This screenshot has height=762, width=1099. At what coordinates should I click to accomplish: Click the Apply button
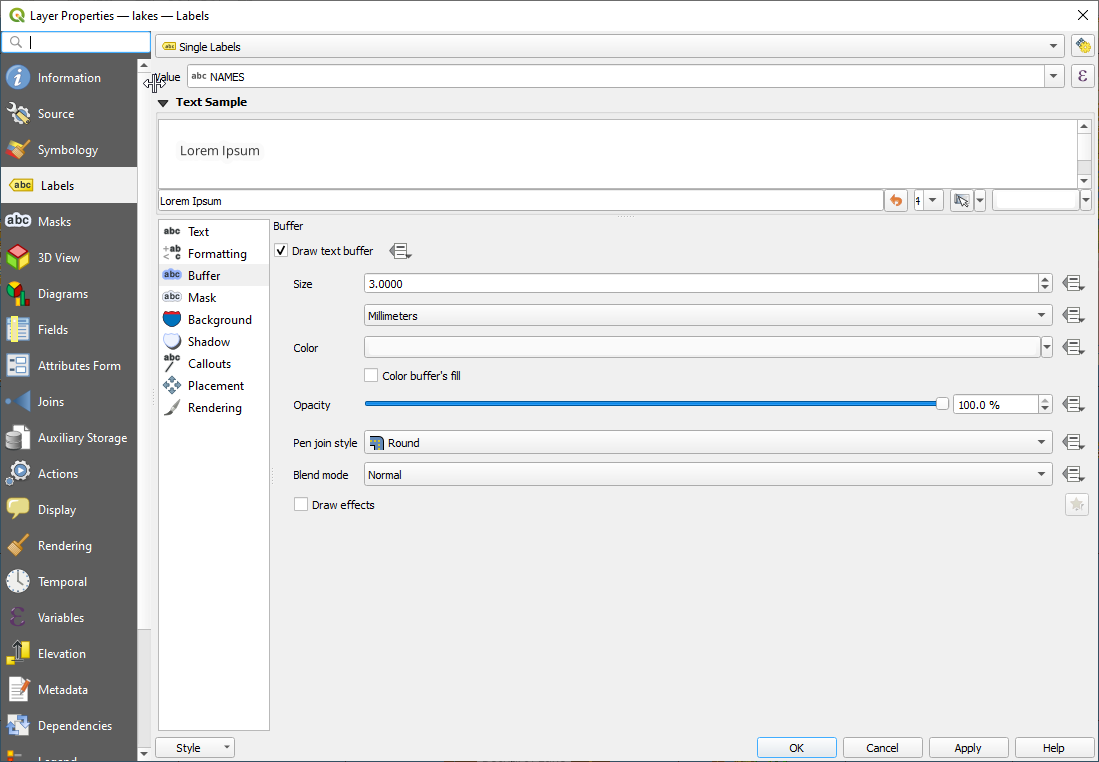pyautogui.click(x=968, y=748)
